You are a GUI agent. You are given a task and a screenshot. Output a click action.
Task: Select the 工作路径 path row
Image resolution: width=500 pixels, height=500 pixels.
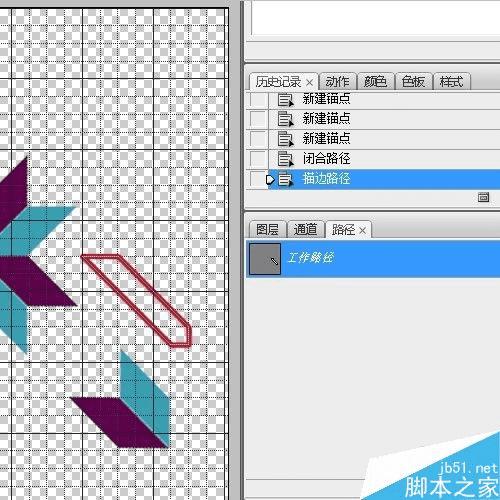click(x=373, y=258)
